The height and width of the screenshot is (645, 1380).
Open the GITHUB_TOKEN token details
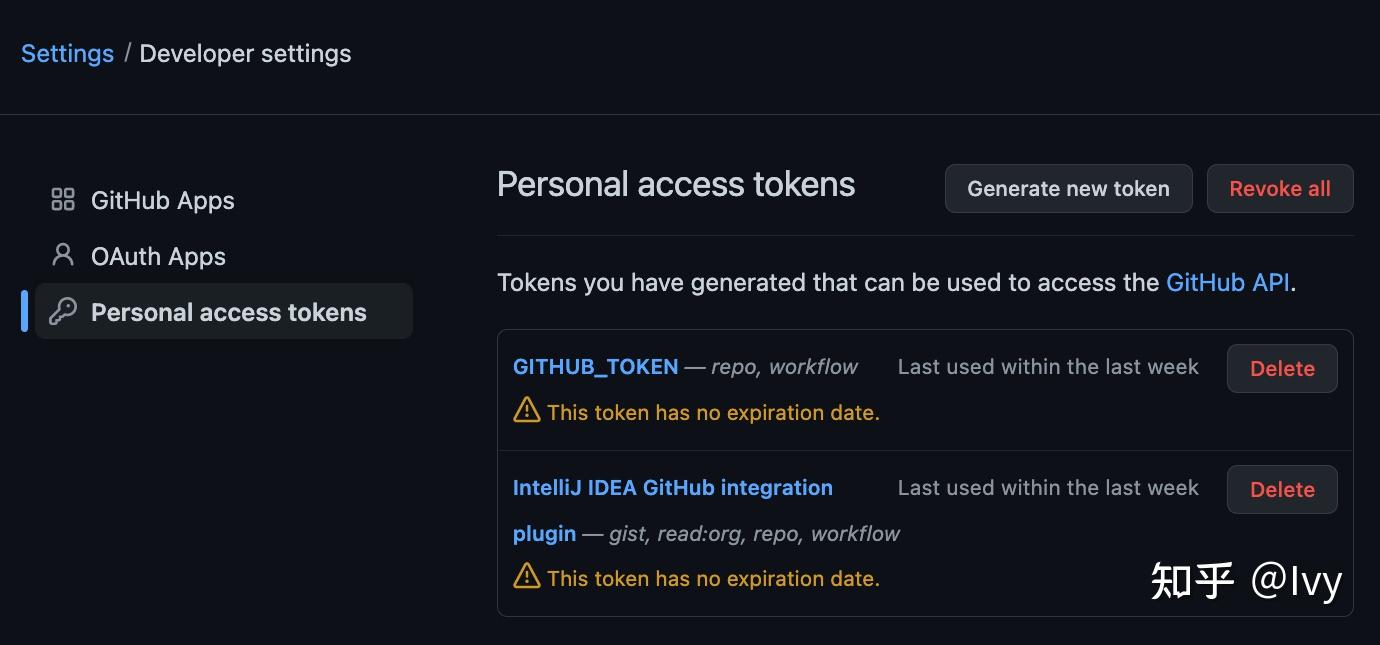[x=596, y=366]
